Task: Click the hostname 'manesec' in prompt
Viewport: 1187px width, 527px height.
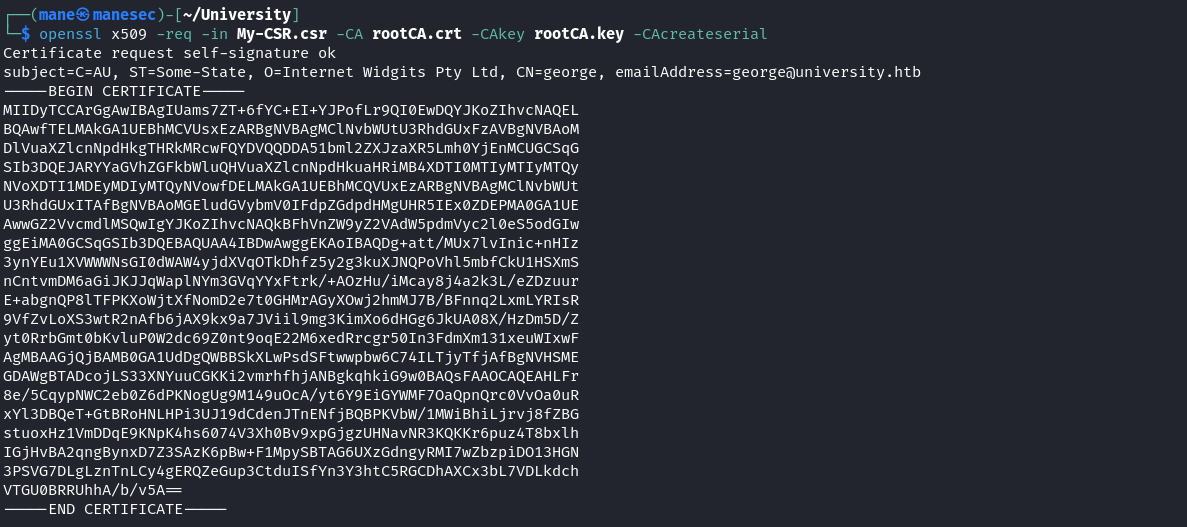Action: point(124,14)
